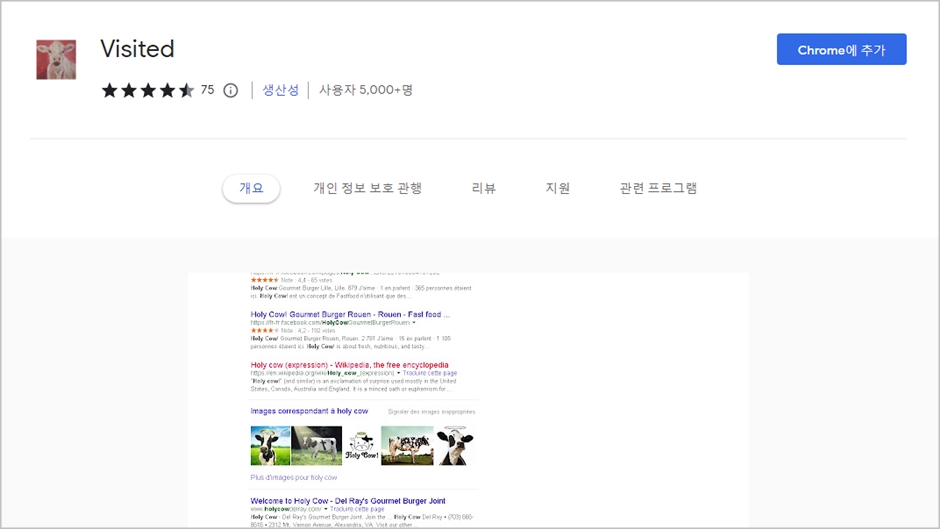Click the Holy Cow! cartoon thumbnail
Image resolution: width=940 pixels, height=529 pixels.
[x=361, y=446]
